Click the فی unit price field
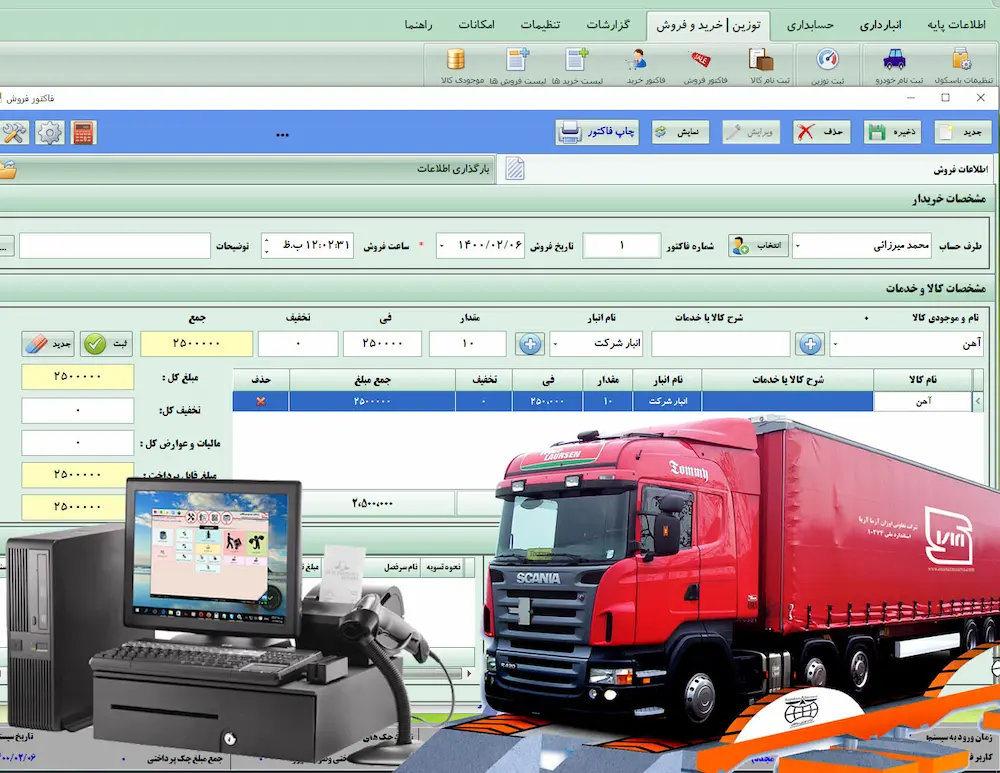 tap(382, 344)
